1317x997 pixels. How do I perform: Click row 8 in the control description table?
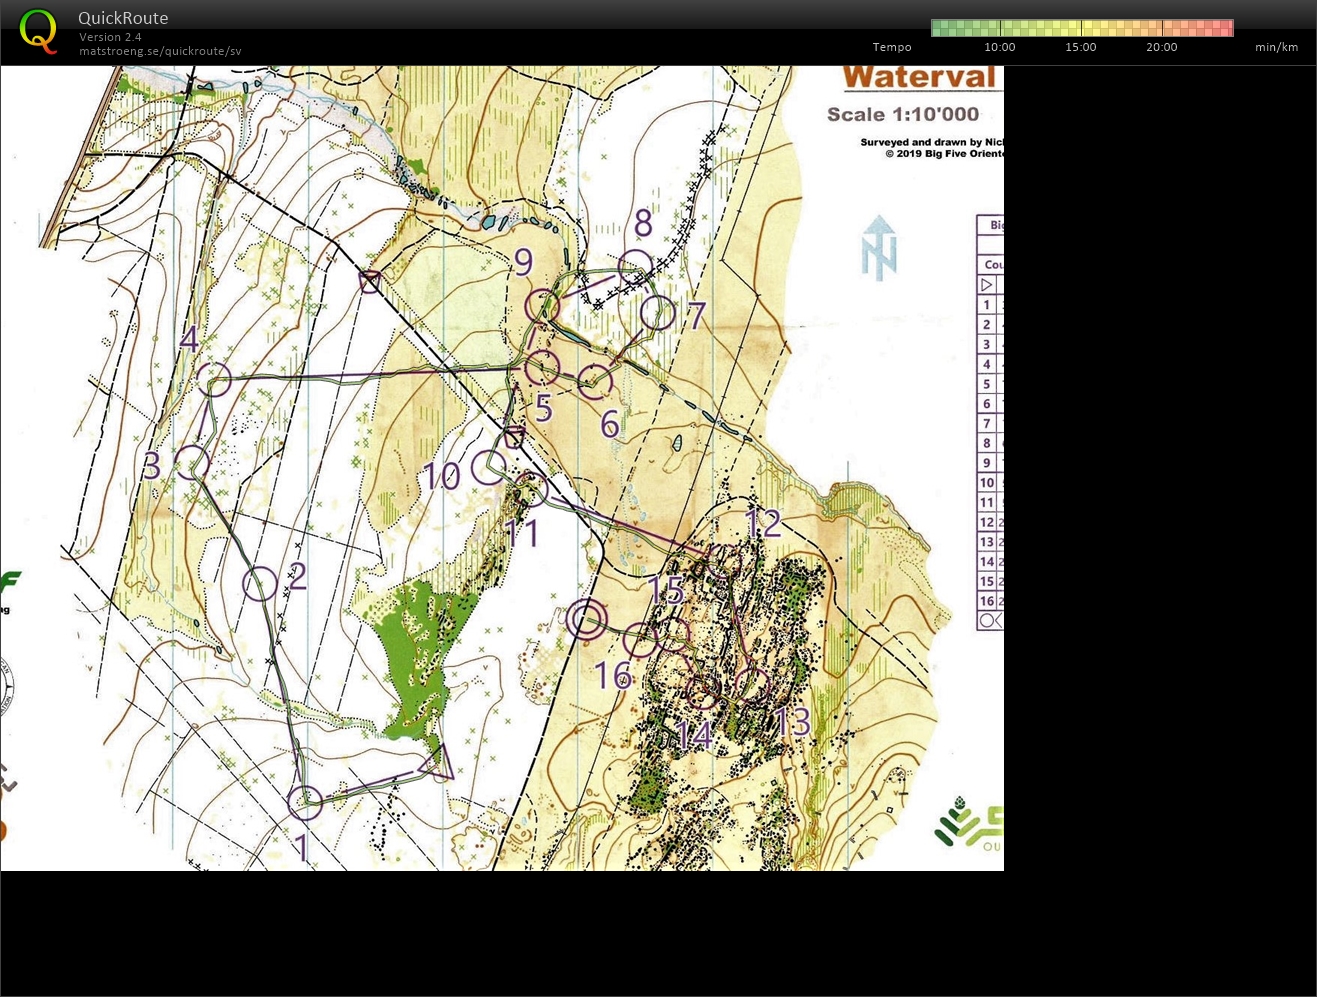[x=990, y=443]
